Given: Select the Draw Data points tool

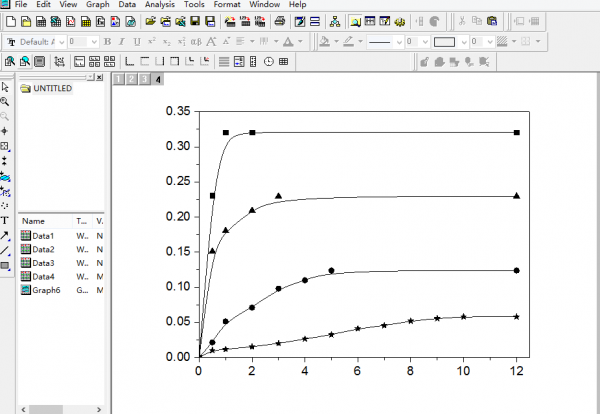Looking at the screenshot, I should (x=5, y=205).
